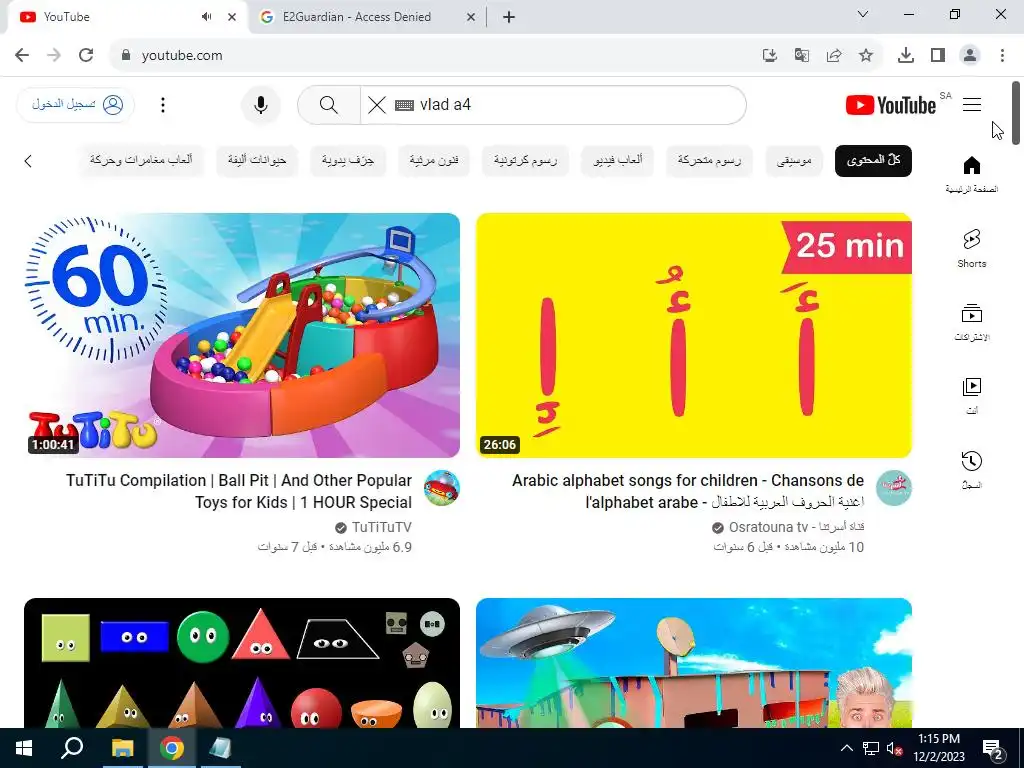This screenshot has width=1024, height=768.
Task: Select the 'فنون مرئية' filter chip
Action: pos(434,161)
